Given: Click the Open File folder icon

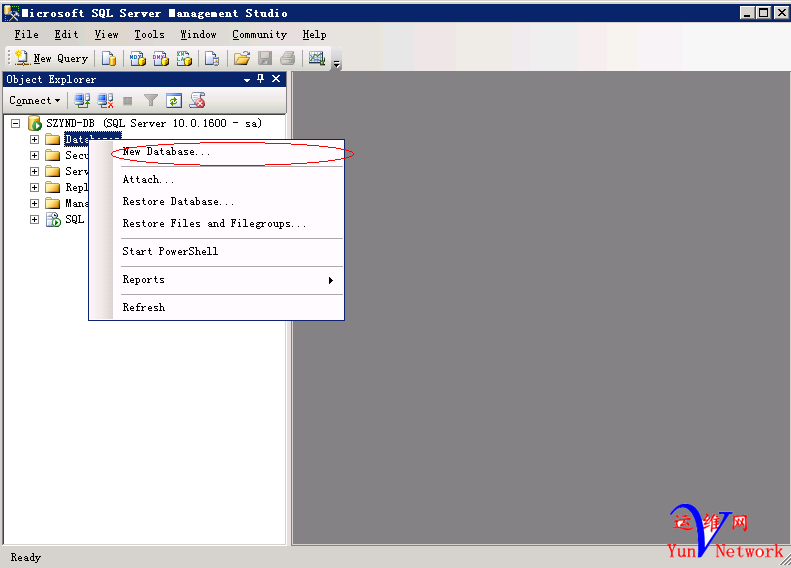Looking at the screenshot, I should (242, 59).
